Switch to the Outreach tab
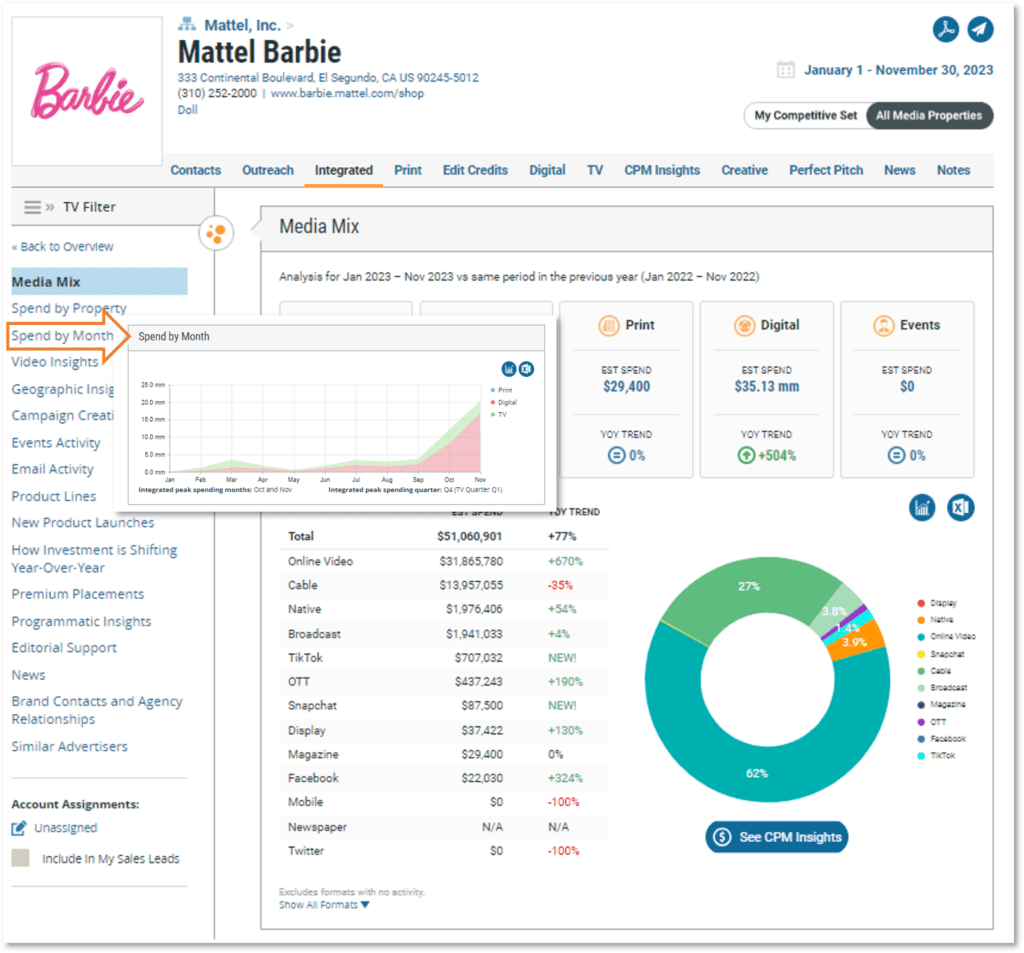This screenshot has width=1024, height=953. (268, 170)
